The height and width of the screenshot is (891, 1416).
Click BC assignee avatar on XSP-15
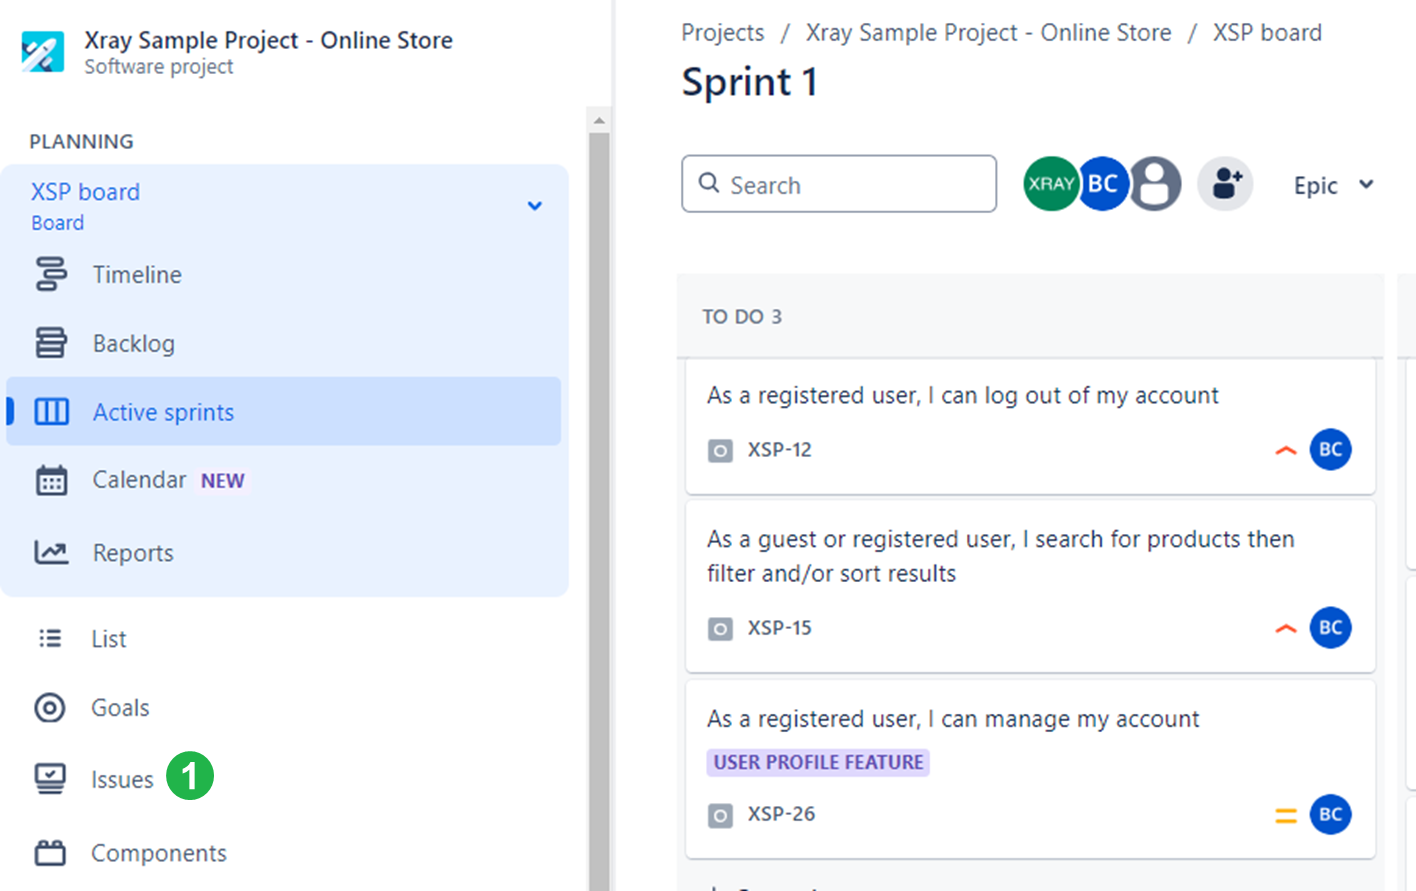pos(1331,627)
